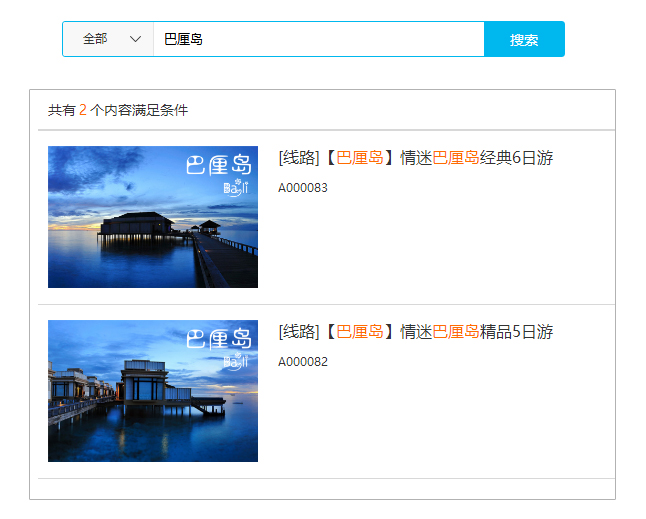Click the orange result count number 2
646x519 pixels.
(x=83, y=110)
